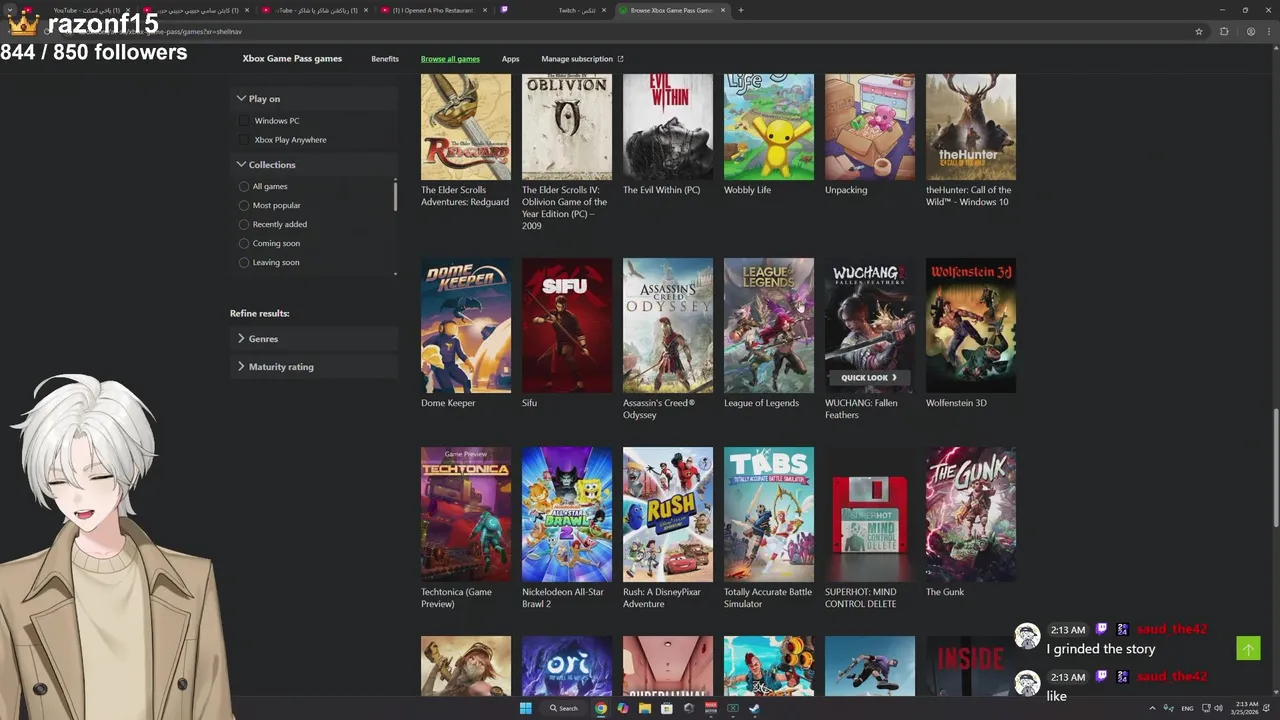Open the Wobbly Life cover art
Image resolution: width=1280 pixels, height=720 pixels.
tap(769, 127)
